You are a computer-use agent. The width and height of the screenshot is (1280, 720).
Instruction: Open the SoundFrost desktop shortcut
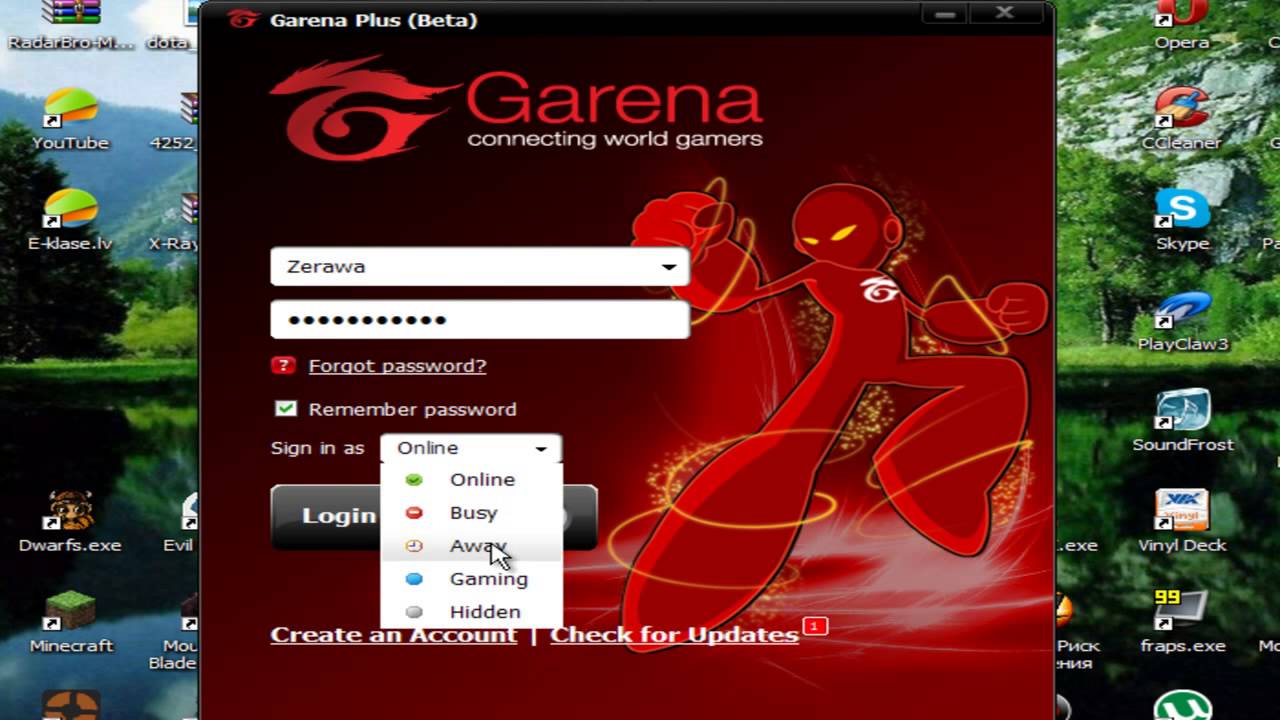(1182, 413)
